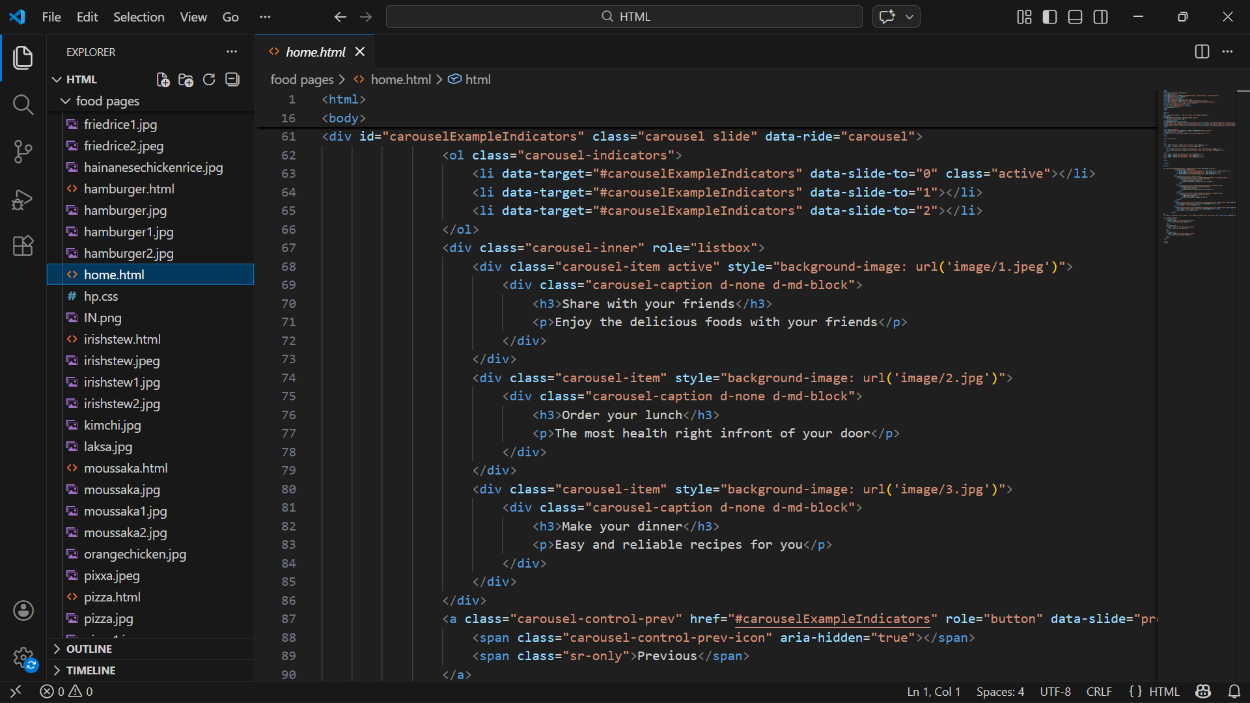
Task: Toggle the bottom panel visibility
Action: (1075, 17)
